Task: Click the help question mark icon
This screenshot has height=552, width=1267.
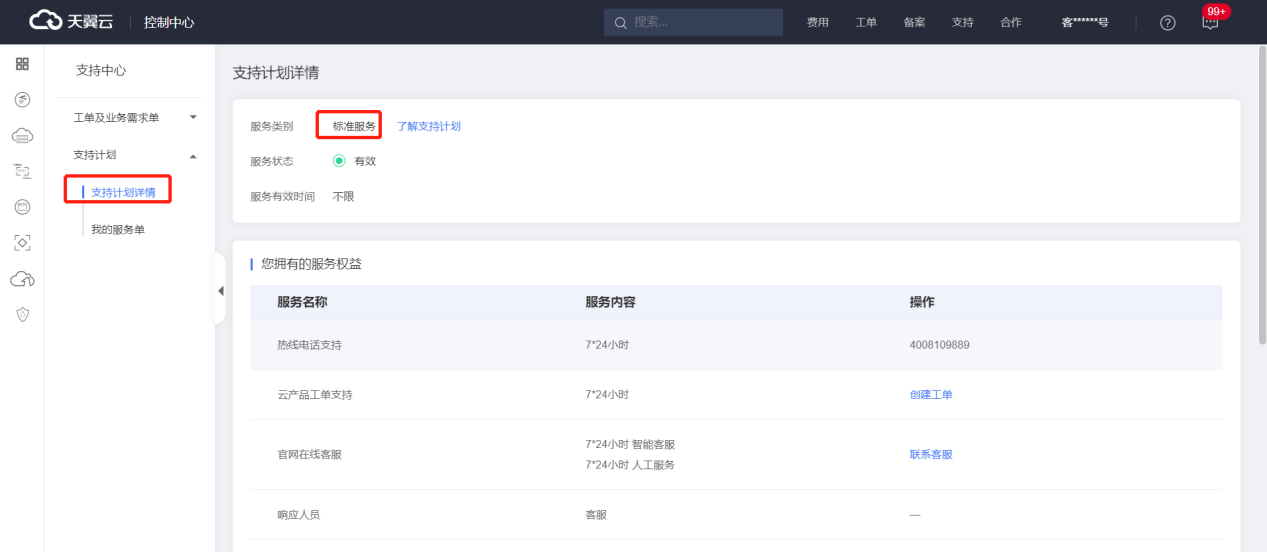Action: 1167,23
